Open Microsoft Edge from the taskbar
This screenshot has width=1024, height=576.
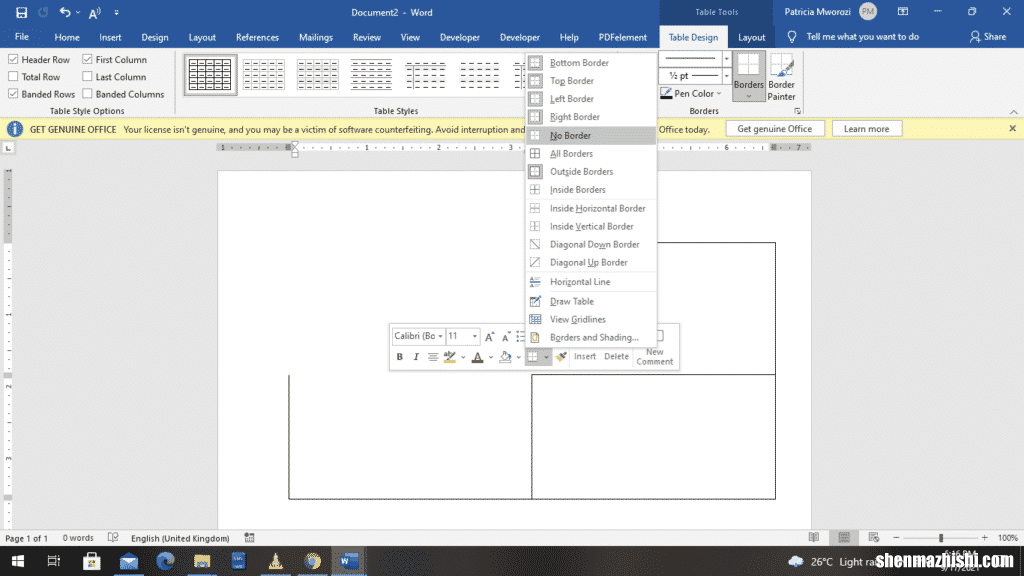[x=165, y=561]
